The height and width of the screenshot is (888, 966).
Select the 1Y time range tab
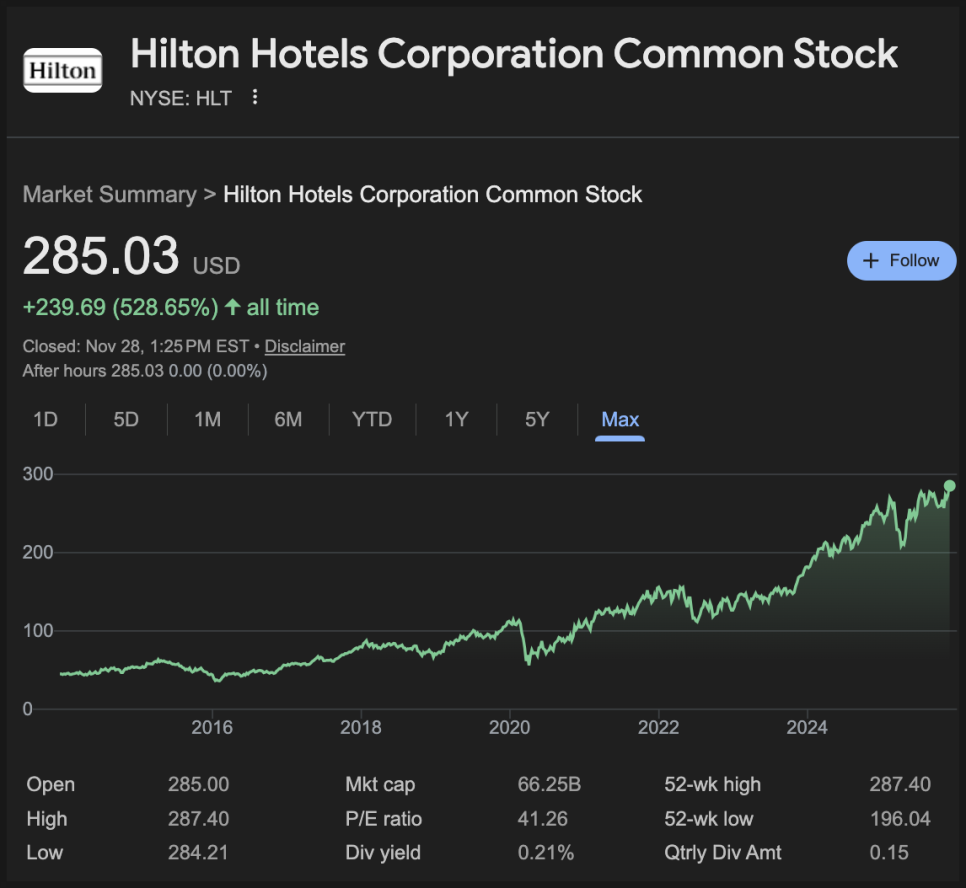(x=456, y=419)
